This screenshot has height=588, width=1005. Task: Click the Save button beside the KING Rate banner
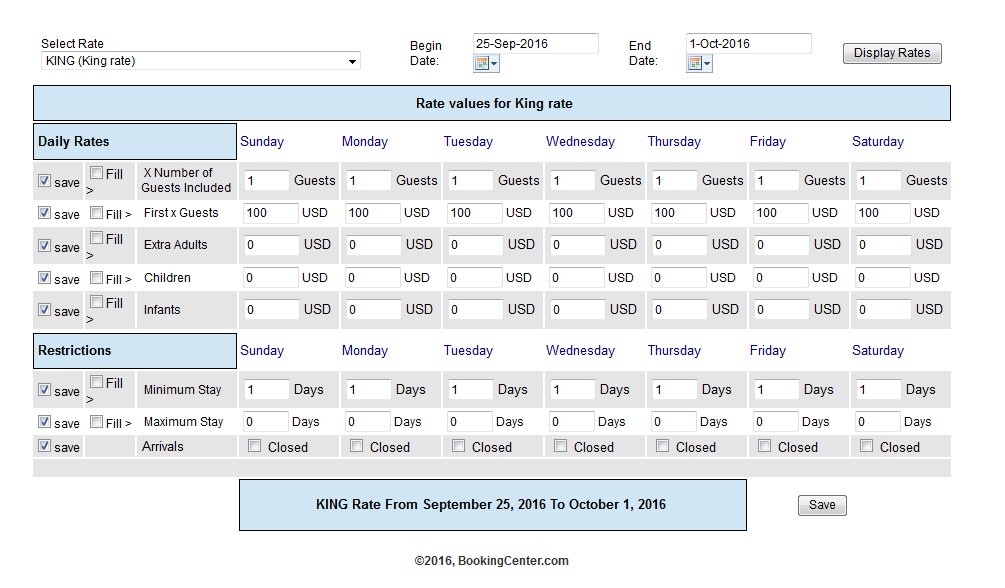(x=822, y=505)
